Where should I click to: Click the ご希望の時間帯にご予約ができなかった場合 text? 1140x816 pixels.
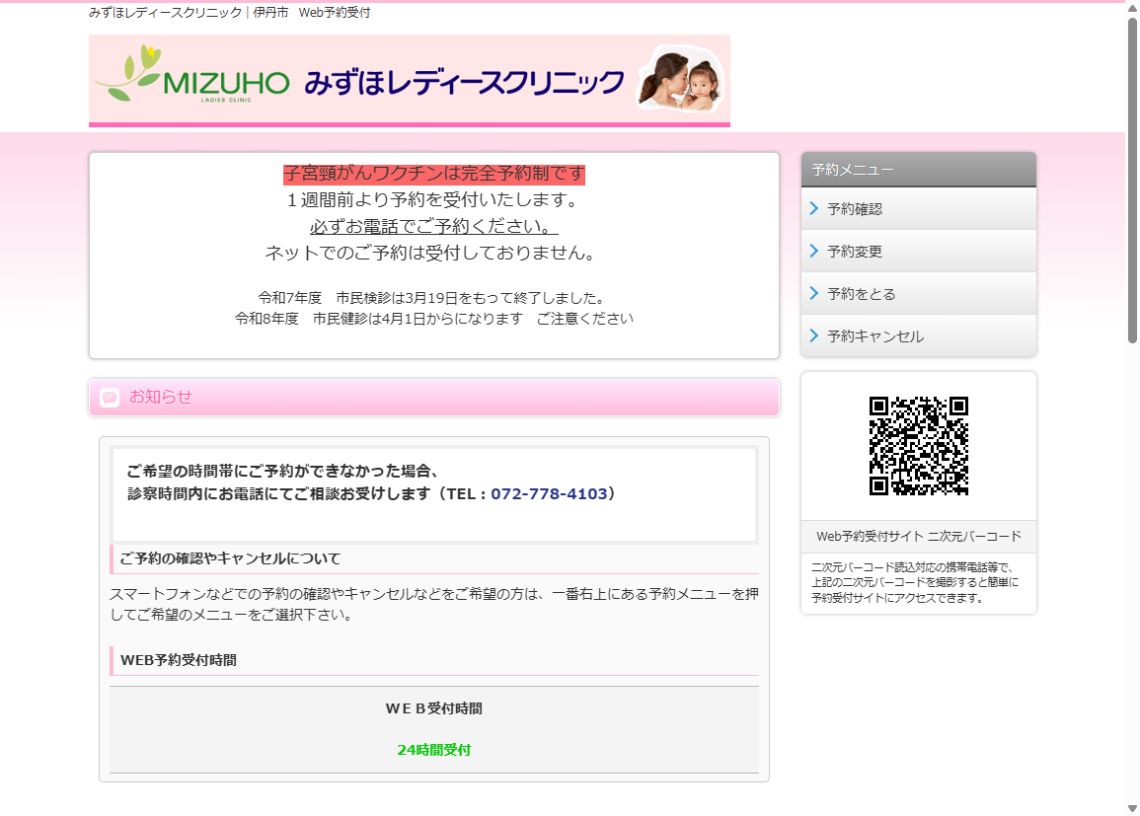click(283, 471)
